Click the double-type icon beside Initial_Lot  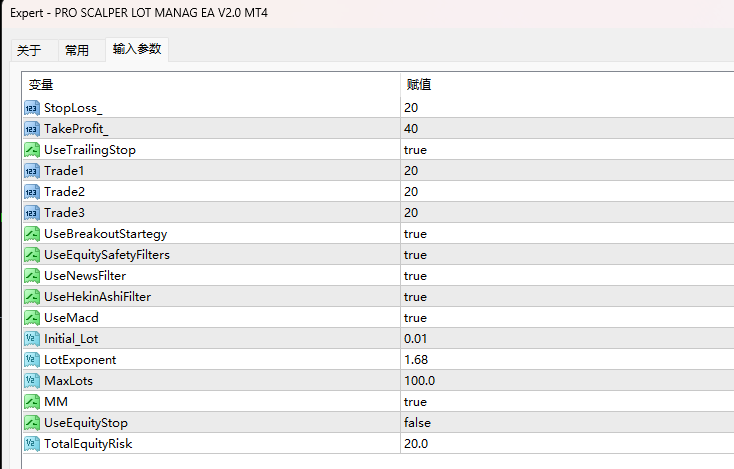click(x=32, y=339)
